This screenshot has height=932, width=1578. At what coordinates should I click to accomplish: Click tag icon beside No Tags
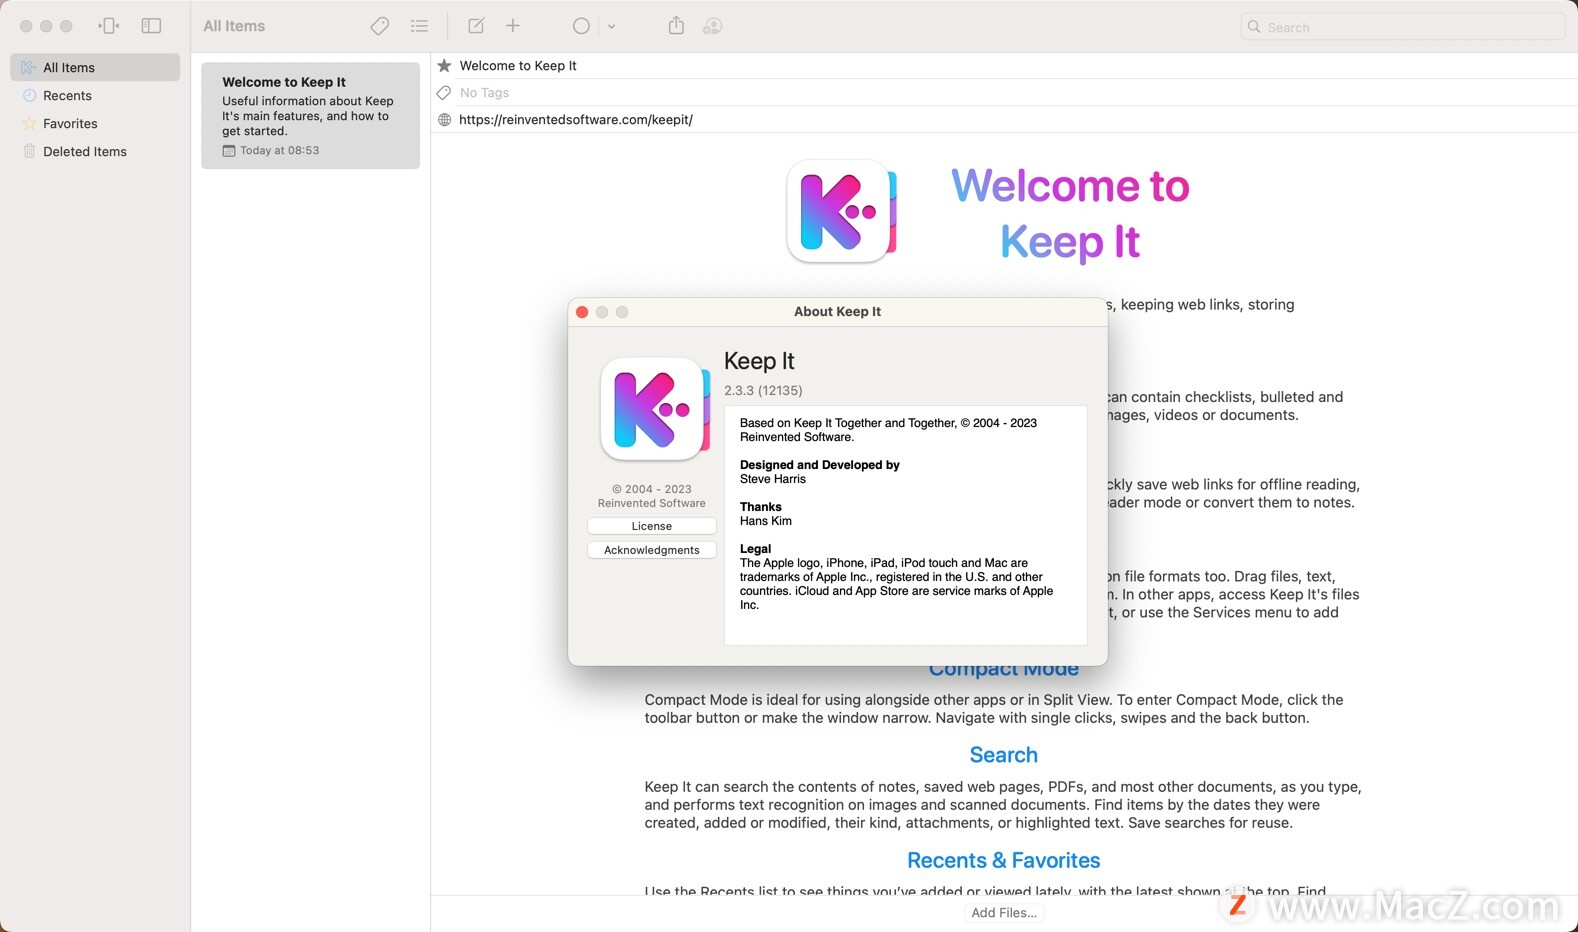[444, 92]
